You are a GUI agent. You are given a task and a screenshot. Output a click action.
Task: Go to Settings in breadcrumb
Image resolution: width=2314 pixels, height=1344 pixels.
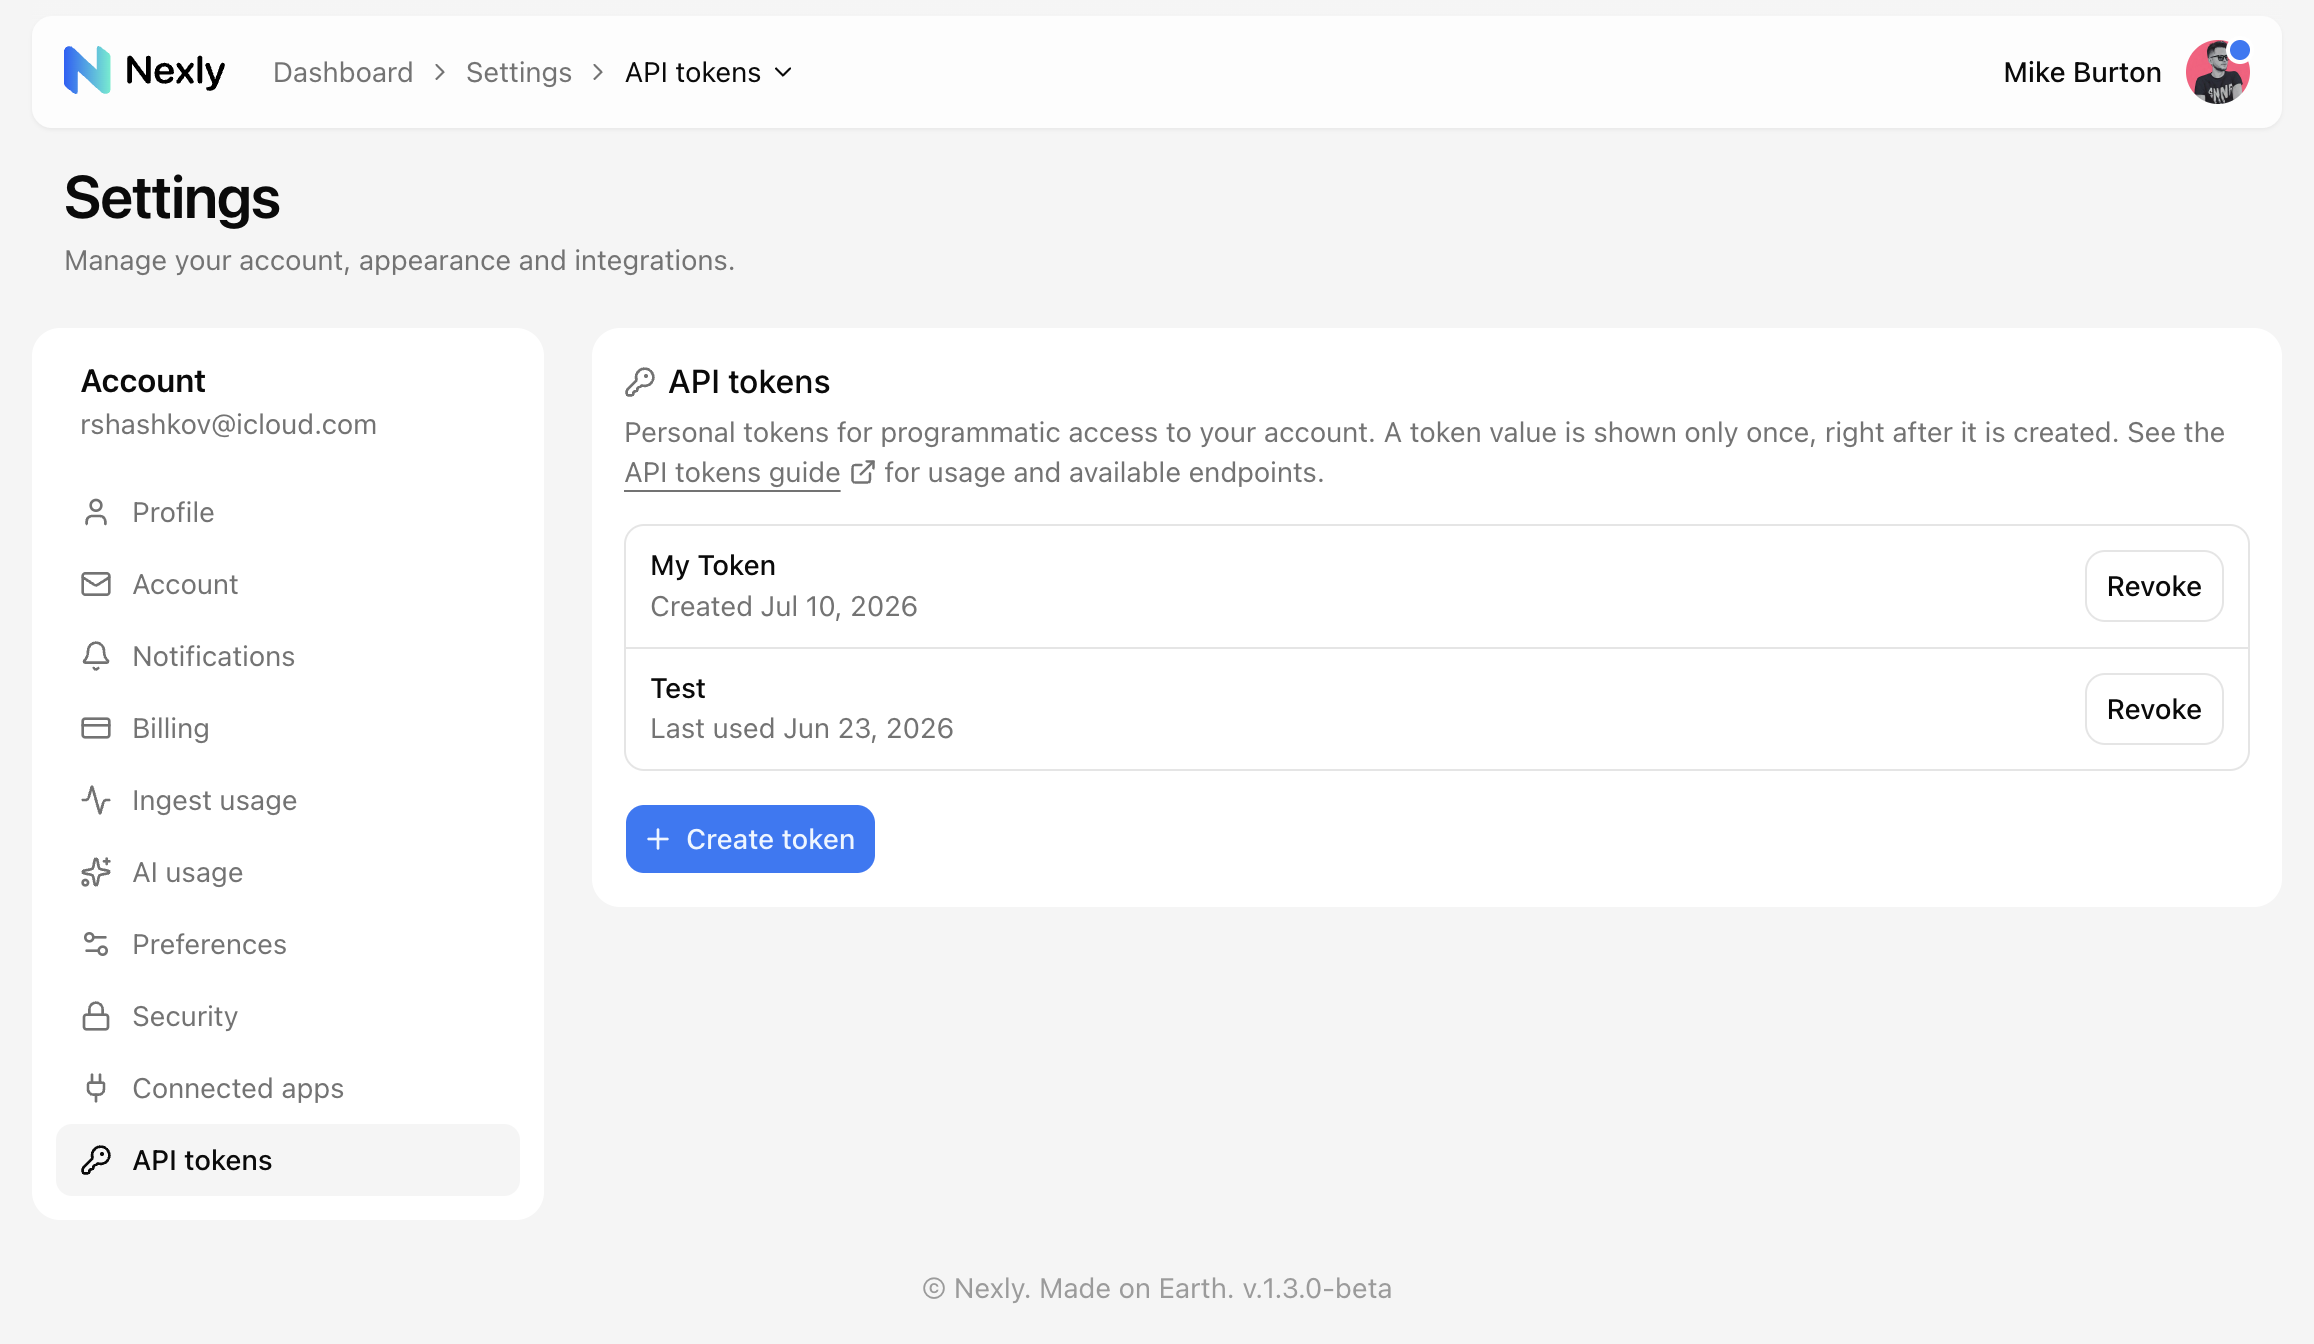click(519, 72)
